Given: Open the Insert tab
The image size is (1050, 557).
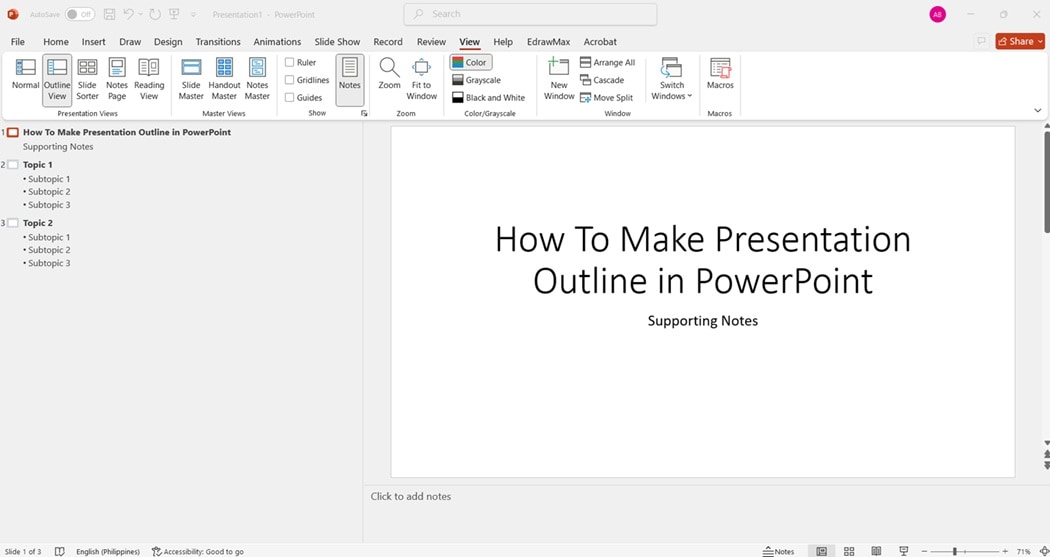Looking at the screenshot, I should [93, 42].
